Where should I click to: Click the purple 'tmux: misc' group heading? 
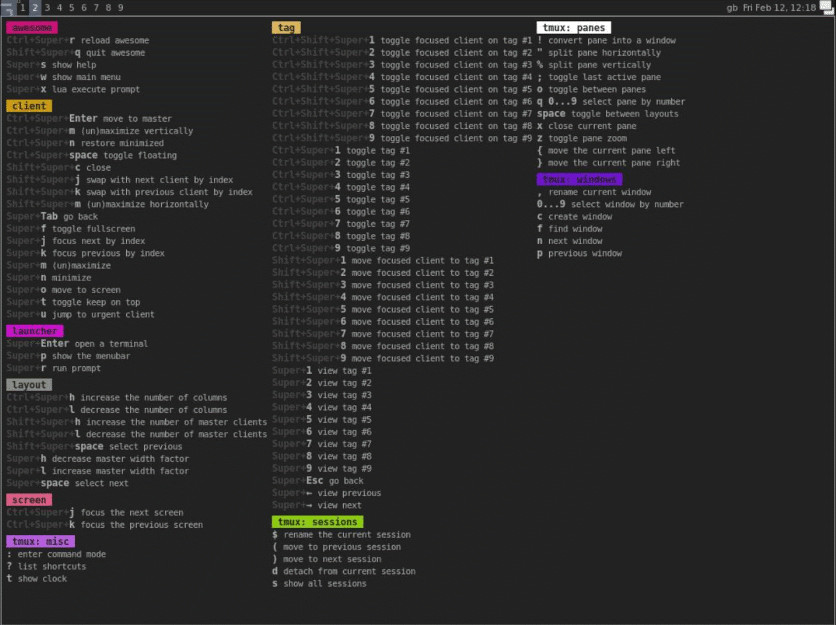(x=41, y=542)
